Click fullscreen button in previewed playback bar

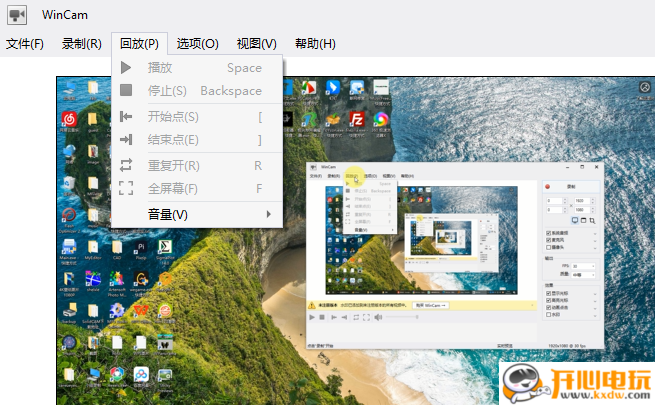(x=366, y=317)
